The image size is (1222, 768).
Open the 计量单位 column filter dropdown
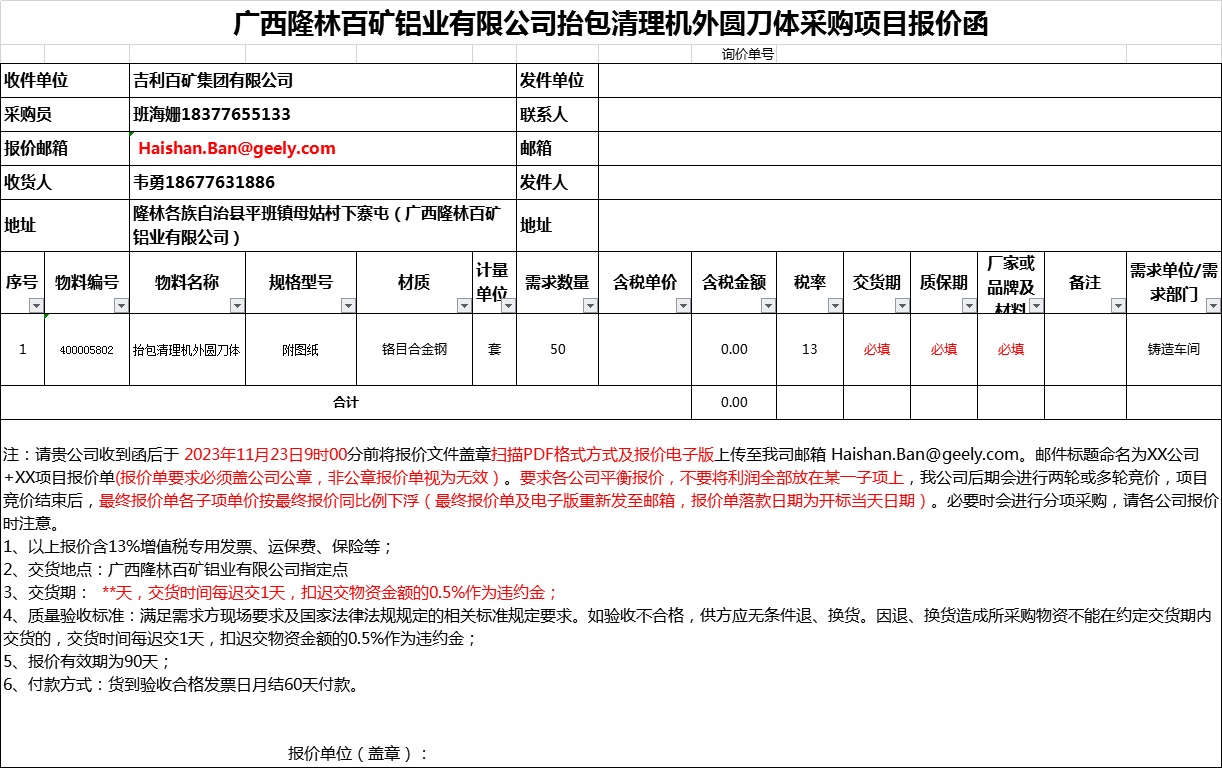pos(508,306)
